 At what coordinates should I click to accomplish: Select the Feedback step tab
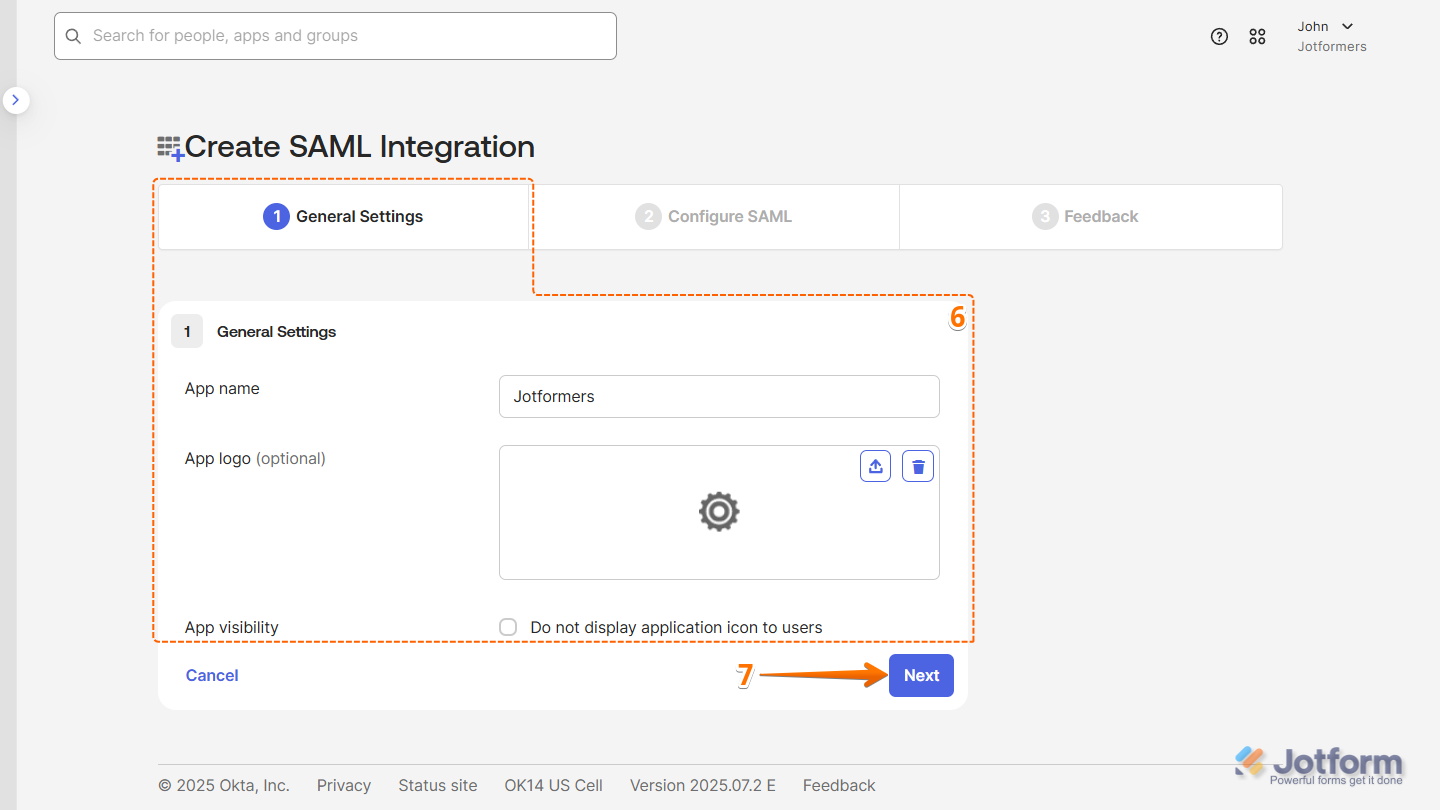[1091, 216]
